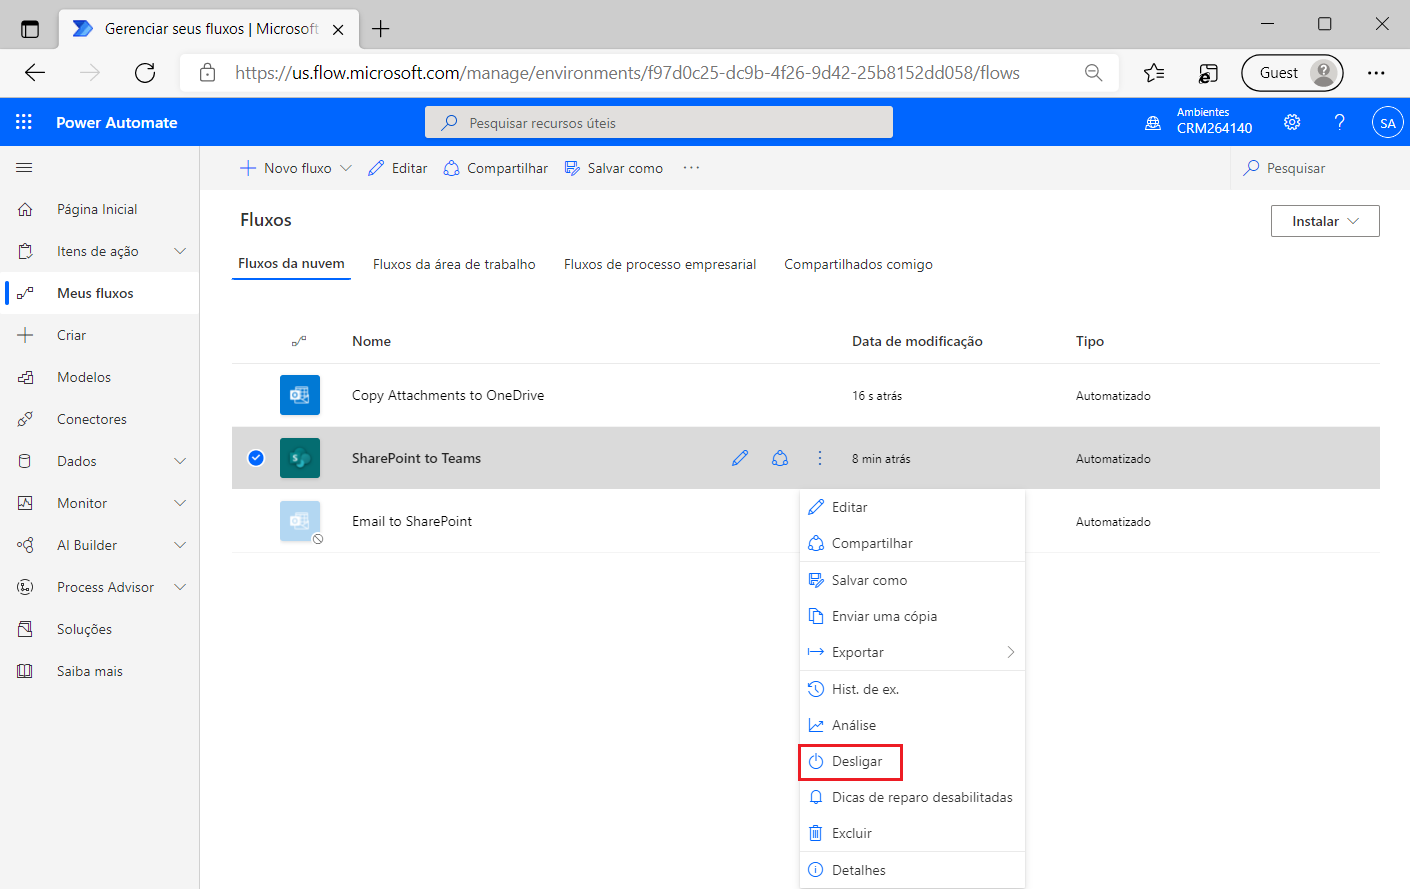The width and height of the screenshot is (1410, 889).
Task: Open the app launcher waffle icon
Action: point(24,122)
